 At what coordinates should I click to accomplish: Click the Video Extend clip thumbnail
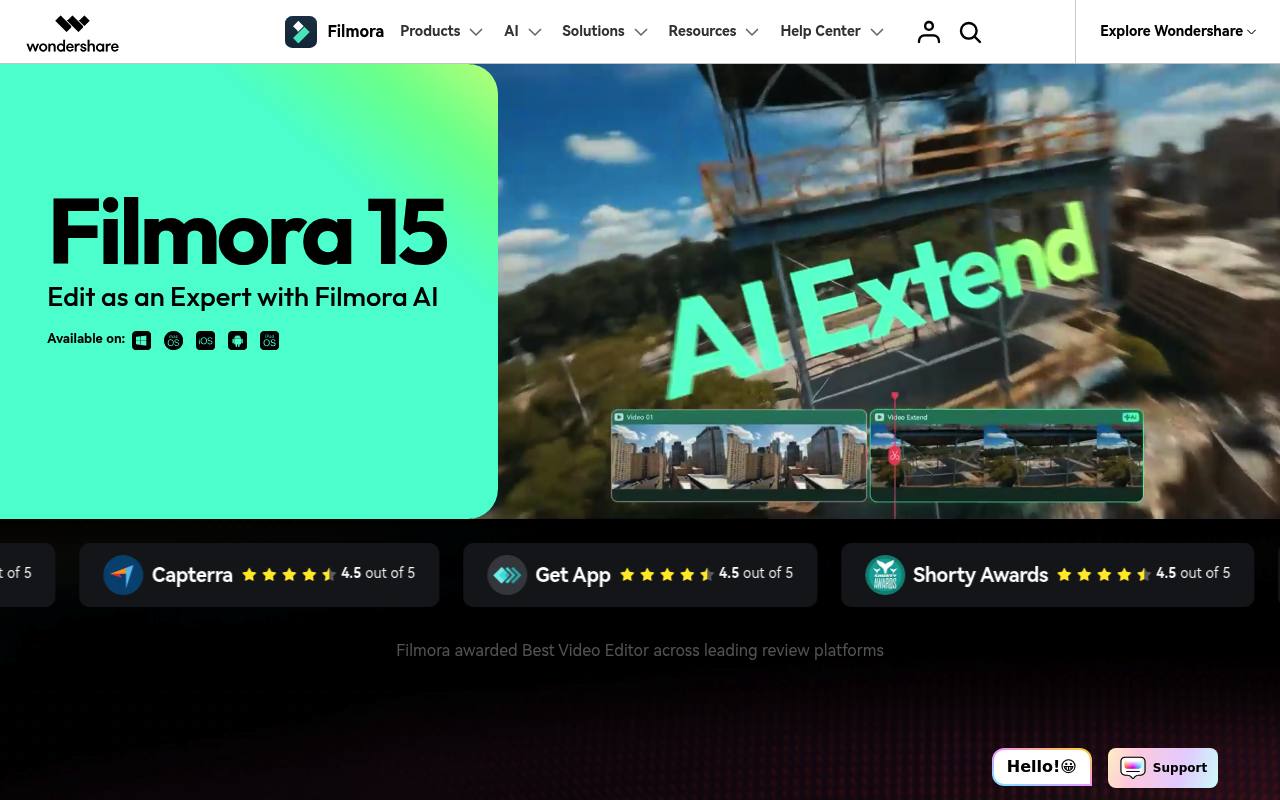[x=1006, y=455]
